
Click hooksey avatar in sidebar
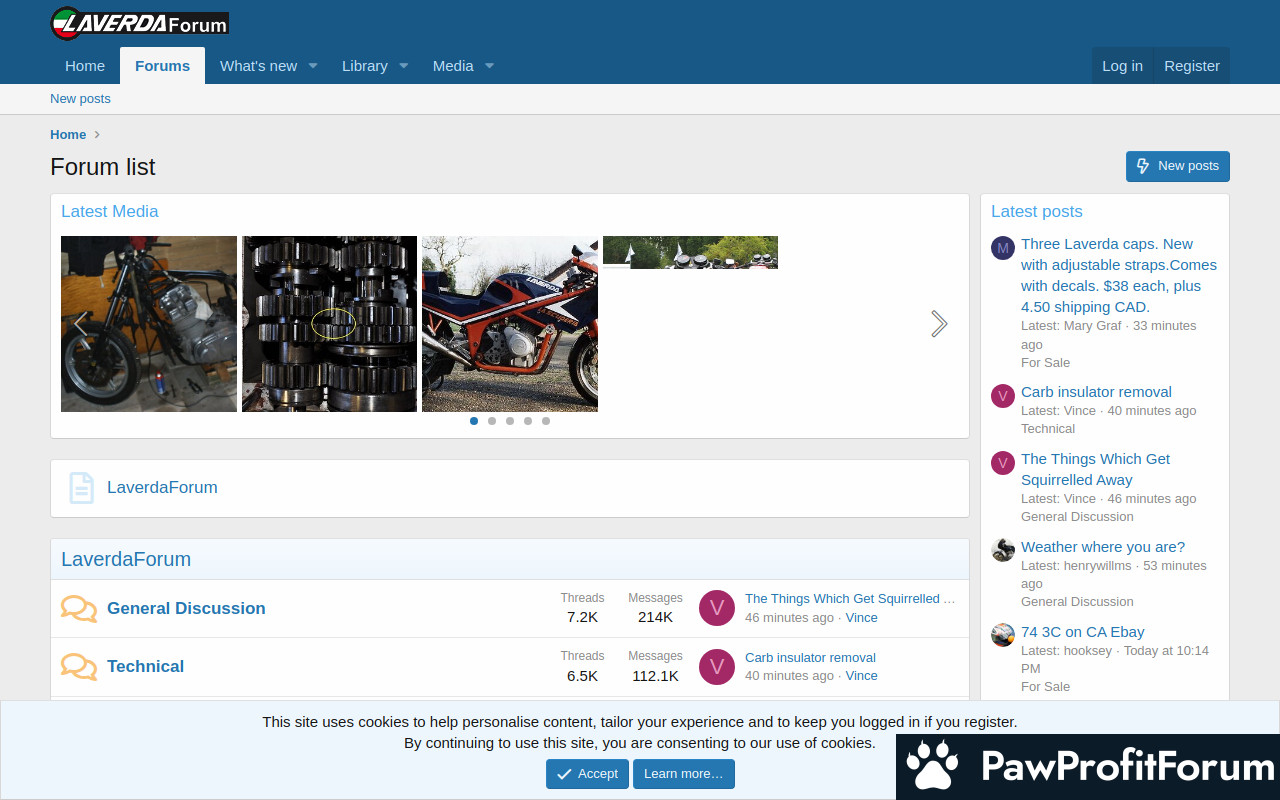[x=1003, y=635]
